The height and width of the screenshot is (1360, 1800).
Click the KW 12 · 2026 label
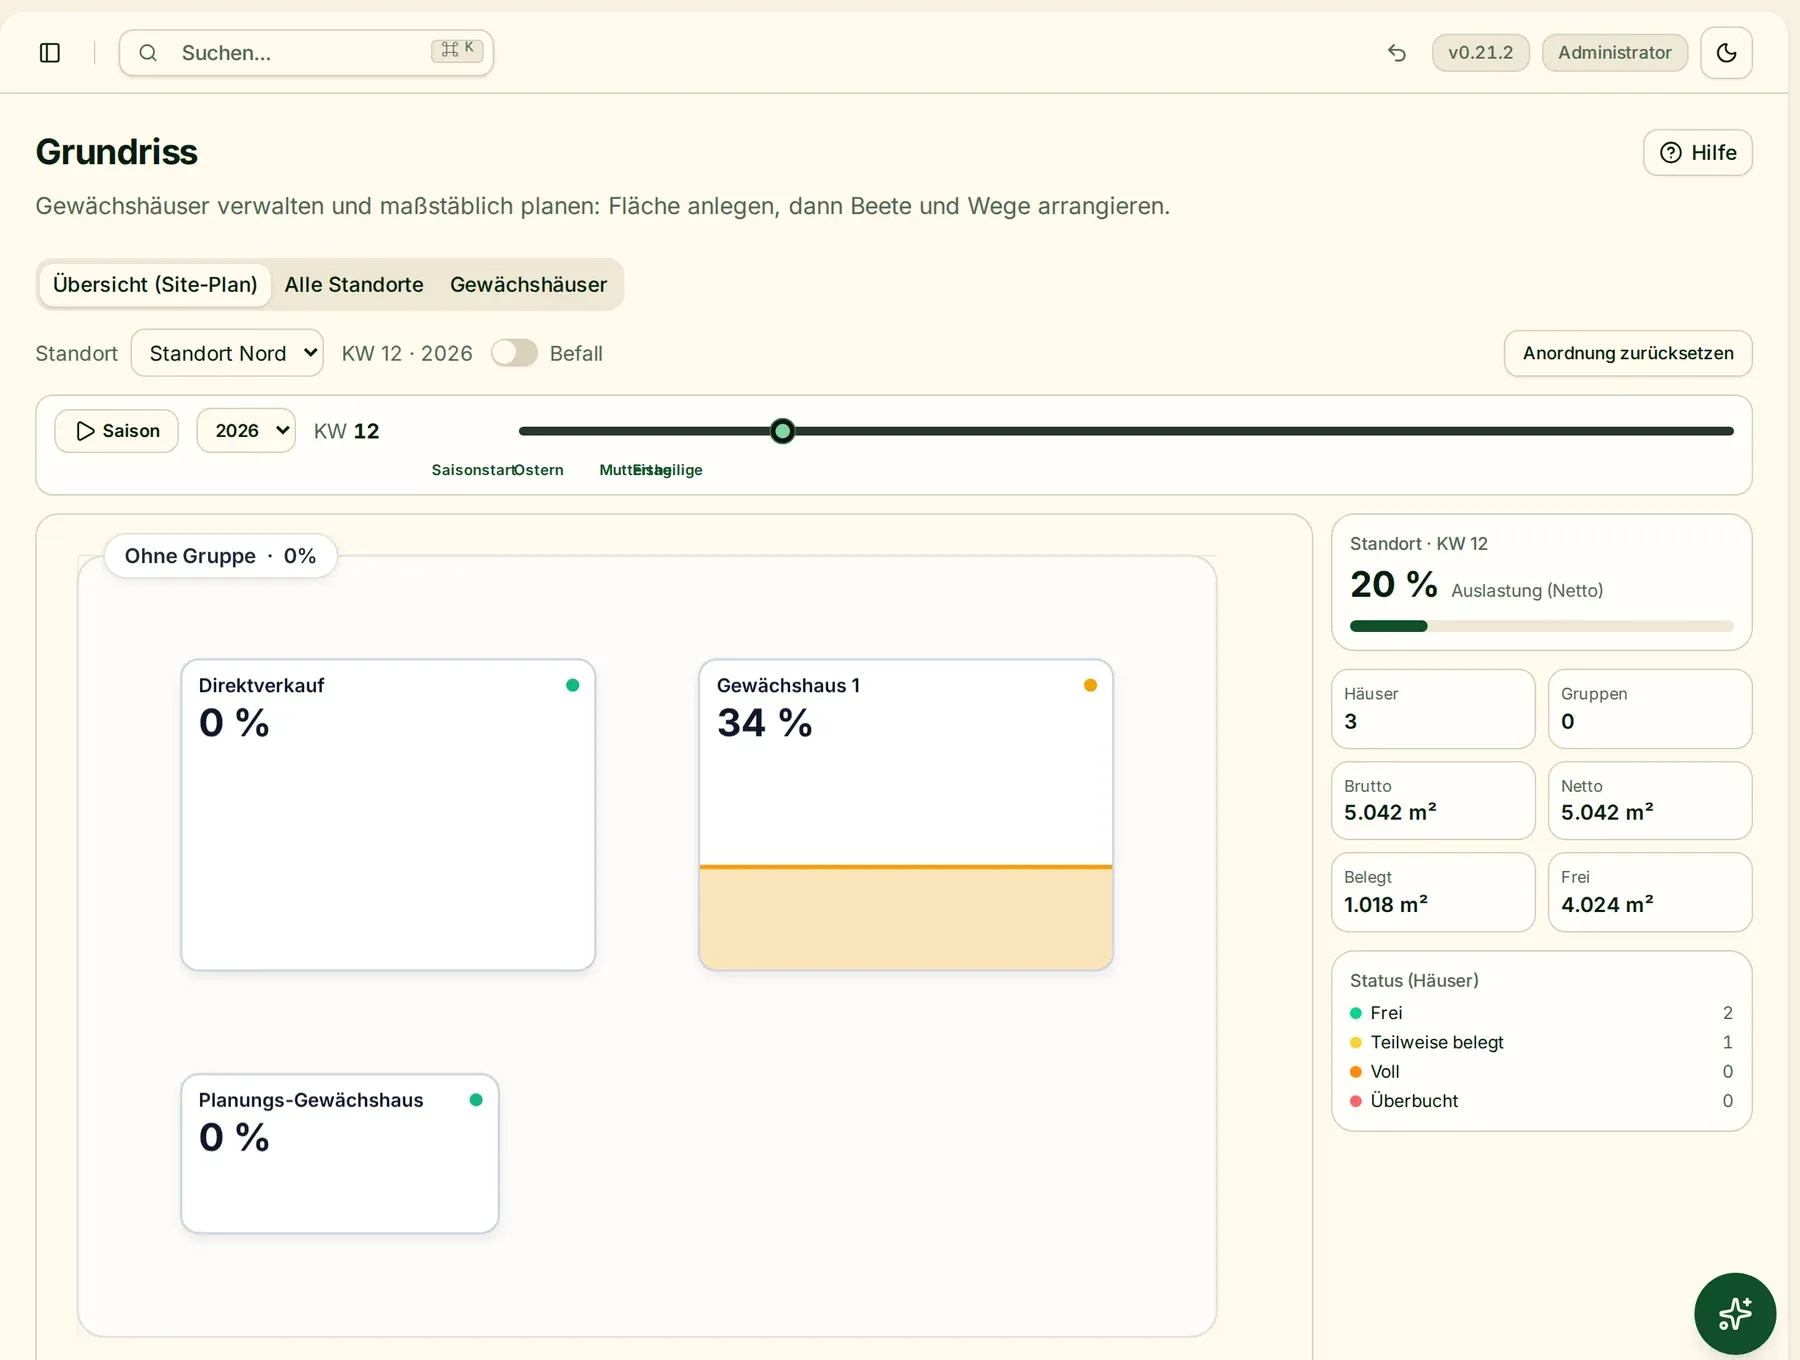(407, 353)
